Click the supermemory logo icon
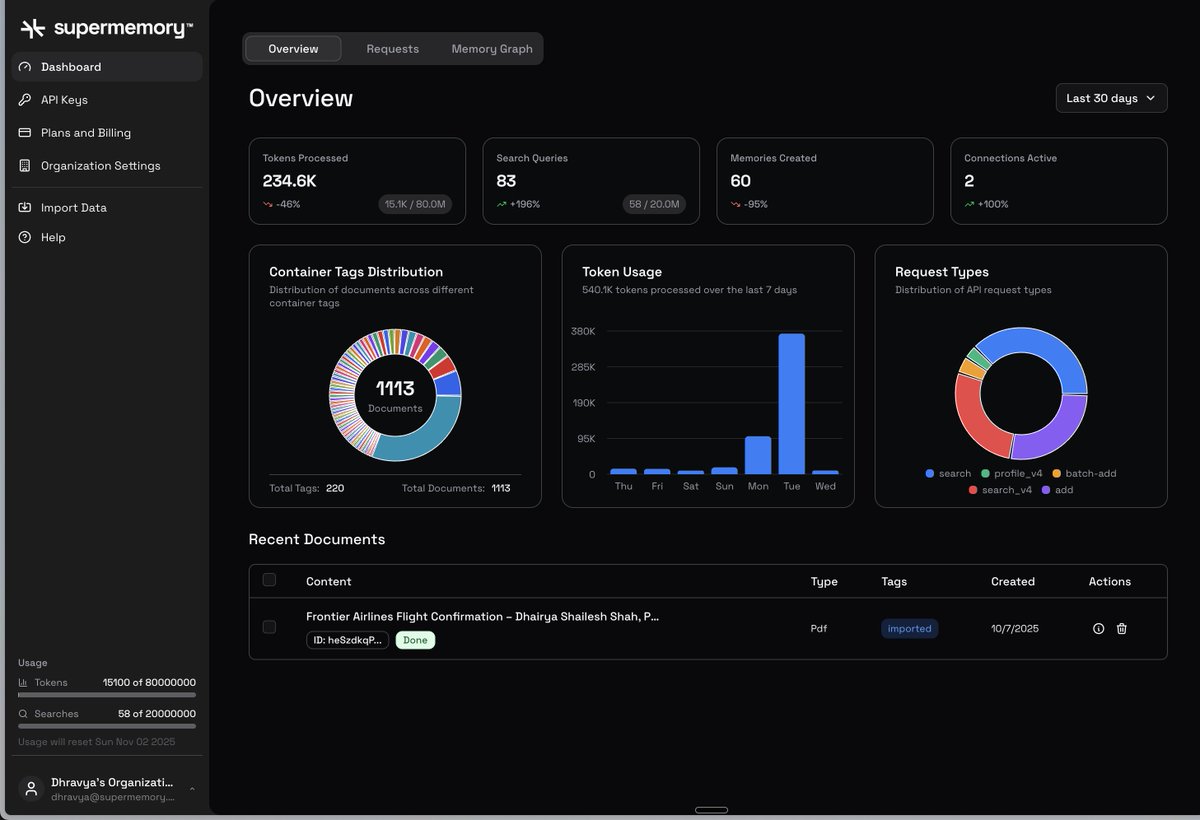This screenshot has width=1200, height=820. pyautogui.click(x=33, y=28)
